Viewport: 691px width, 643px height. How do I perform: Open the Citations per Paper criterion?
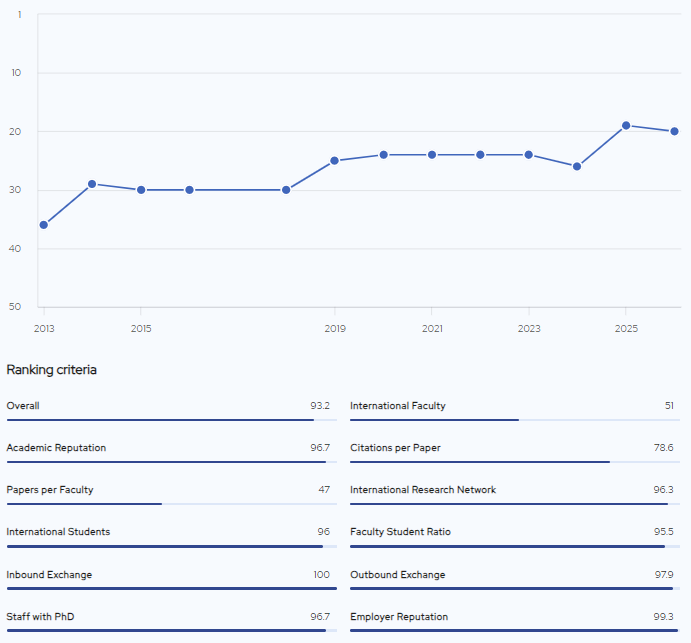(x=395, y=448)
